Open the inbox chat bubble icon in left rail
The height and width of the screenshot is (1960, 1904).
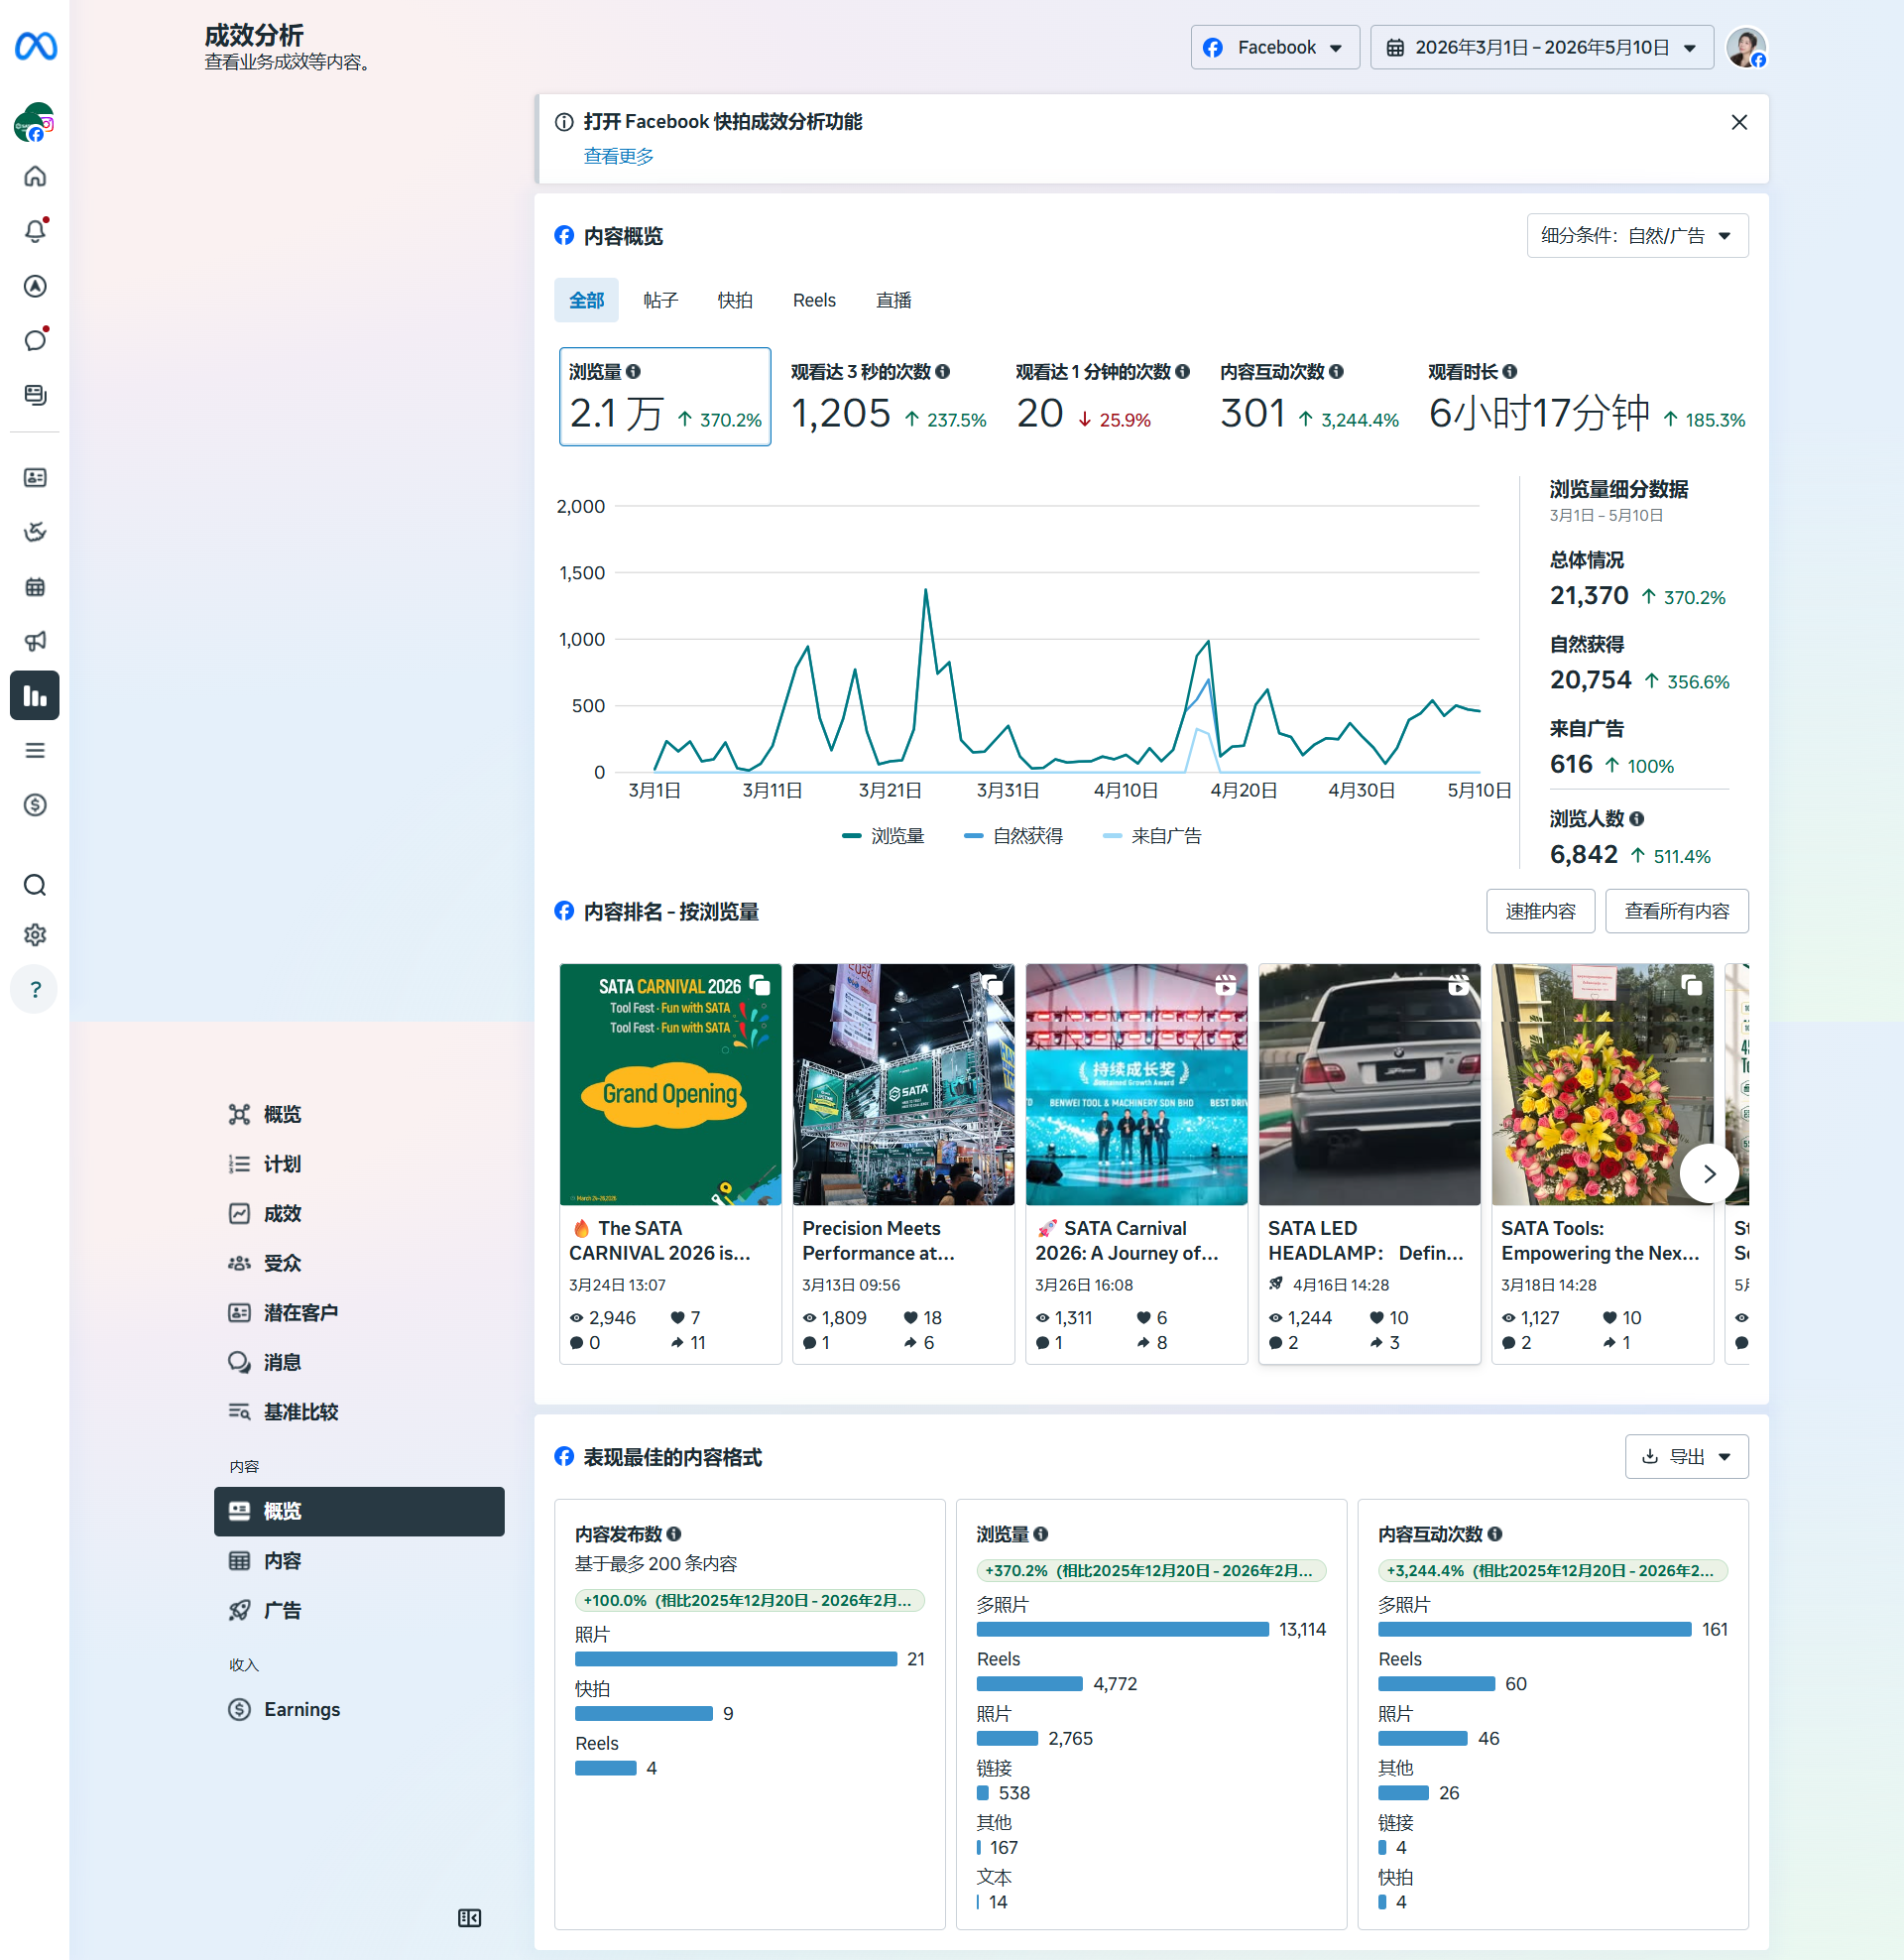35,340
